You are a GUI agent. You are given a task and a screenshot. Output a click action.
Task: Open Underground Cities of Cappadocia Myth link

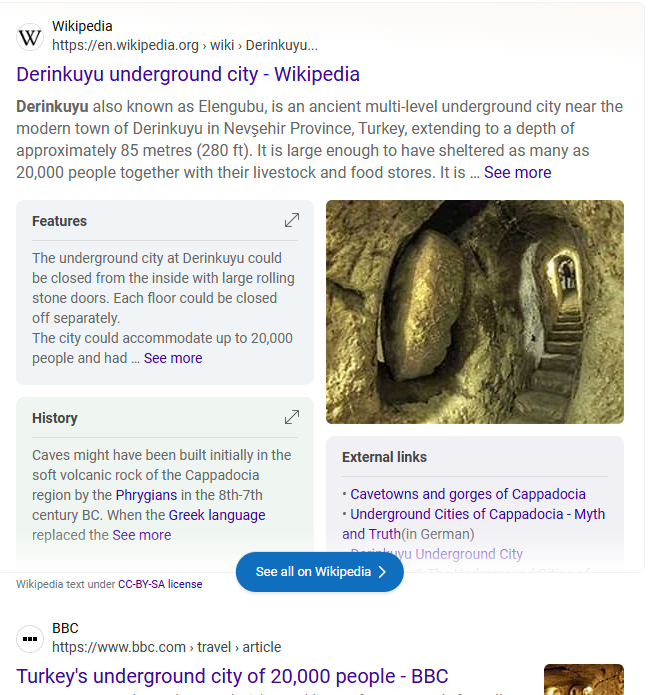tap(474, 524)
